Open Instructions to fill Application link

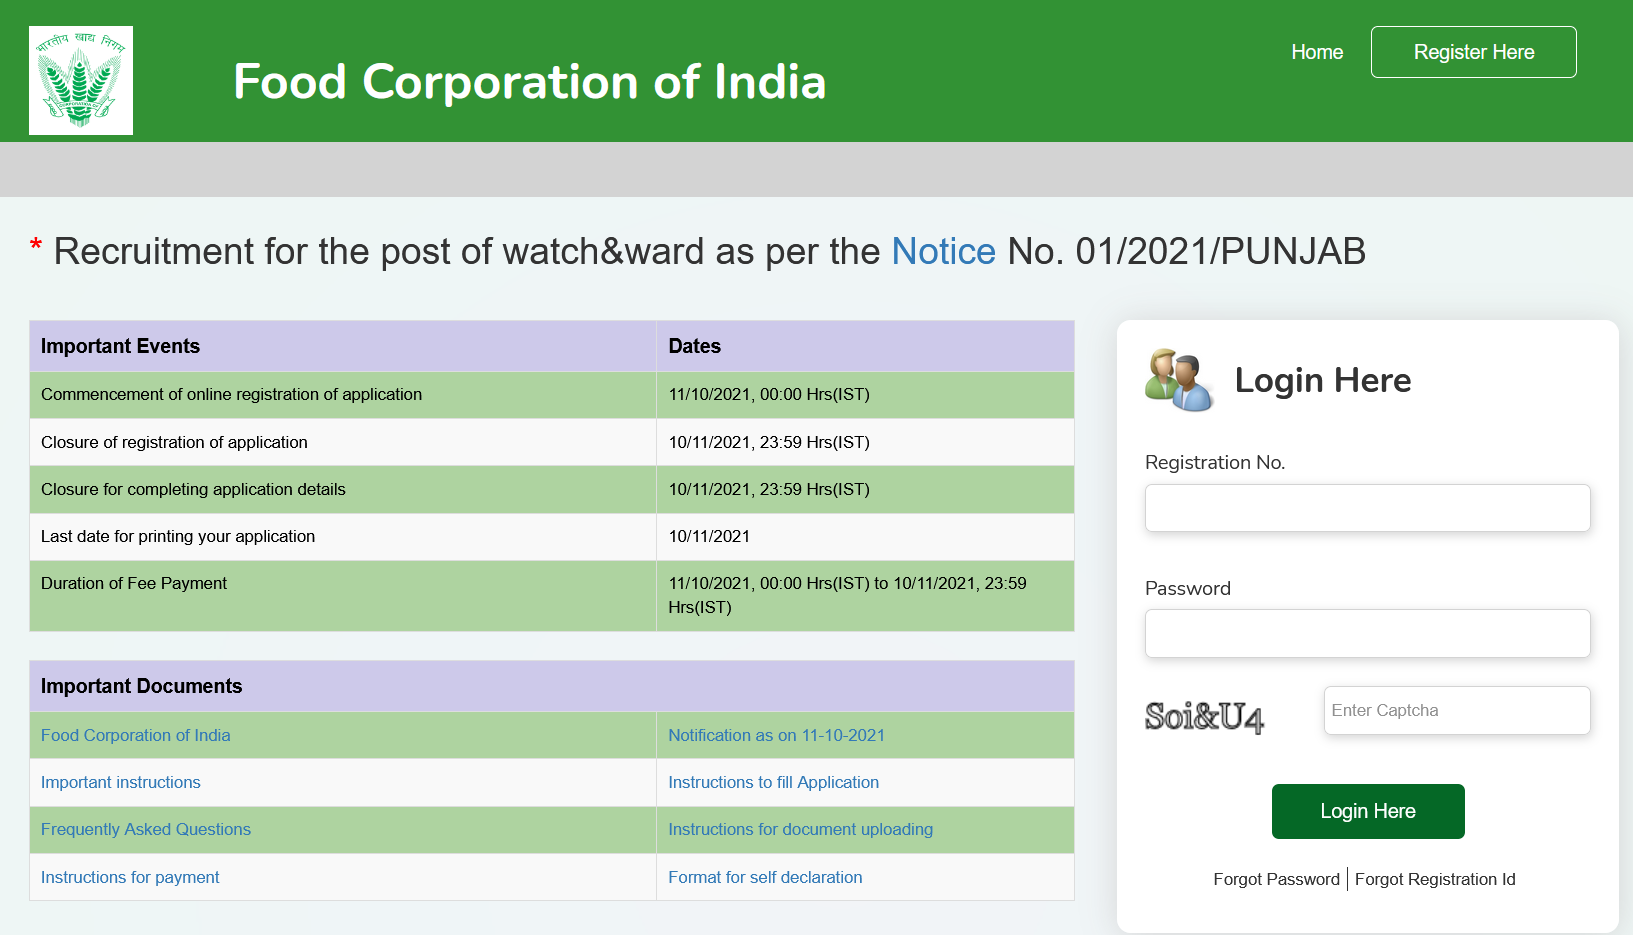(x=774, y=782)
